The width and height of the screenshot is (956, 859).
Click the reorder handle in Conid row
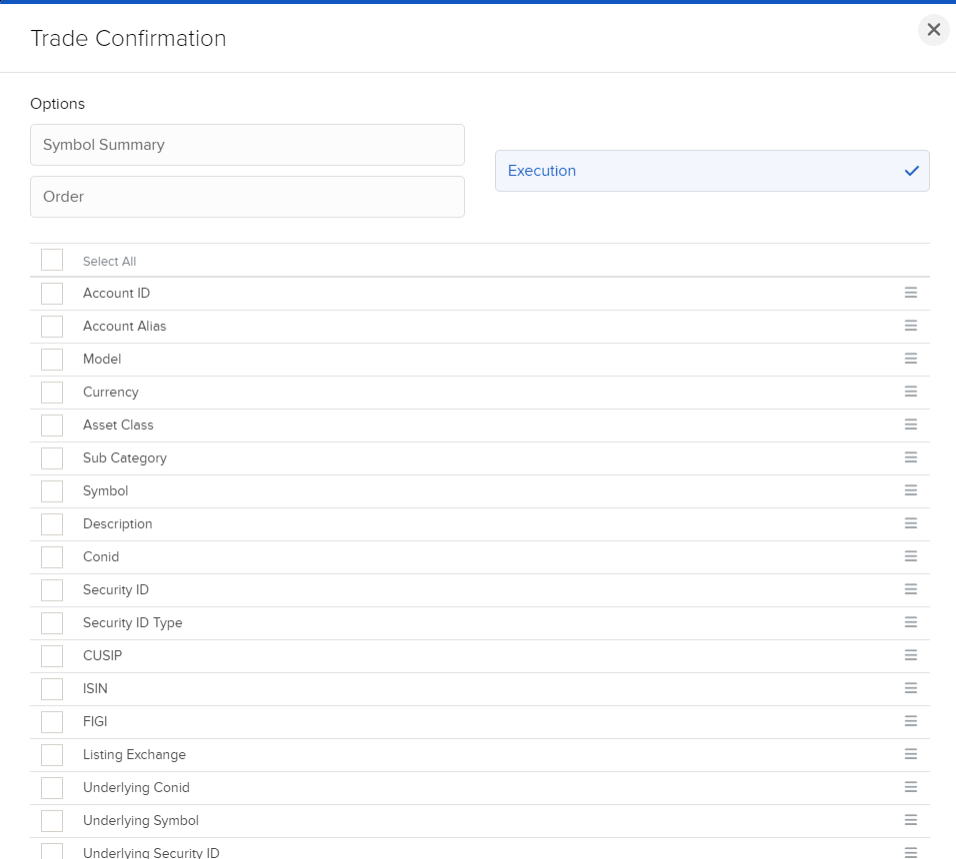point(910,557)
